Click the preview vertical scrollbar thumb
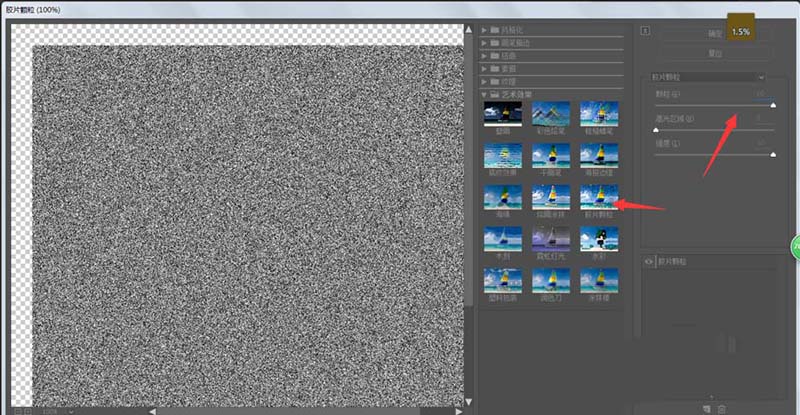The height and width of the screenshot is (415, 800). (x=468, y=171)
